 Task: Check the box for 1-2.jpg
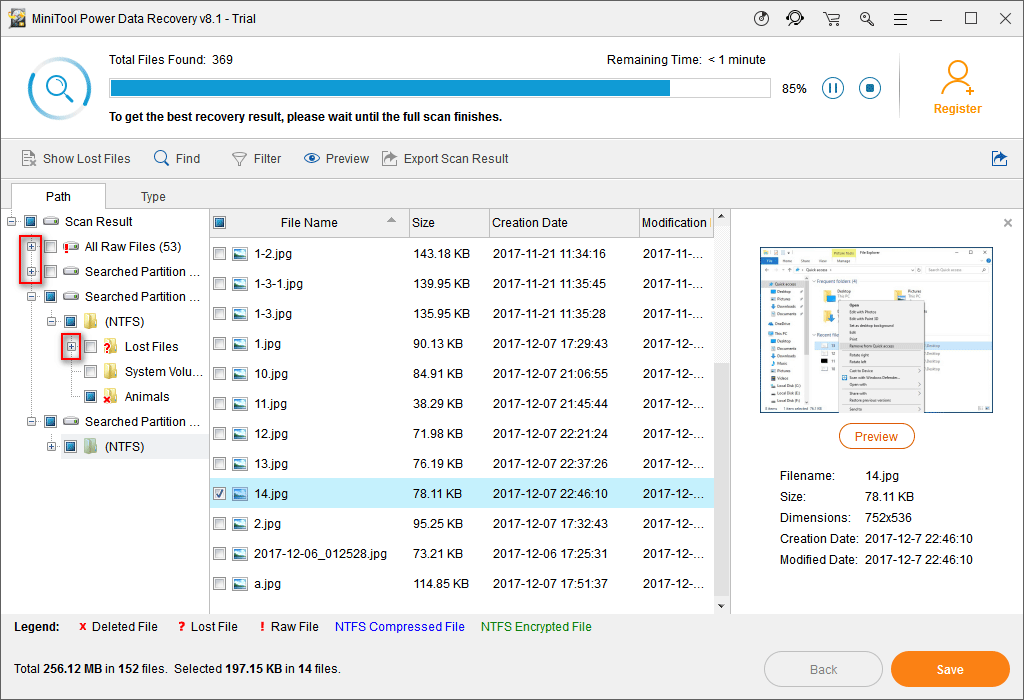coord(220,254)
